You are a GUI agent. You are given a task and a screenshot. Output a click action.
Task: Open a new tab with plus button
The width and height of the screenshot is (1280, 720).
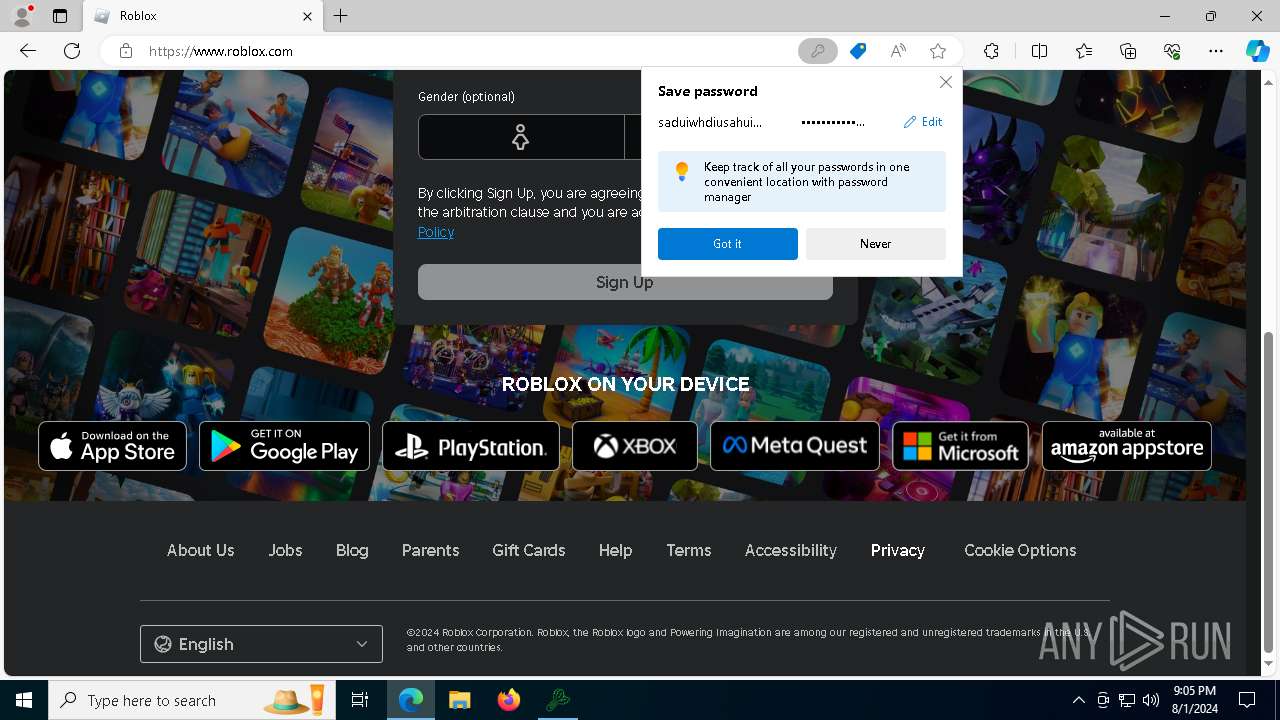tap(341, 16)
